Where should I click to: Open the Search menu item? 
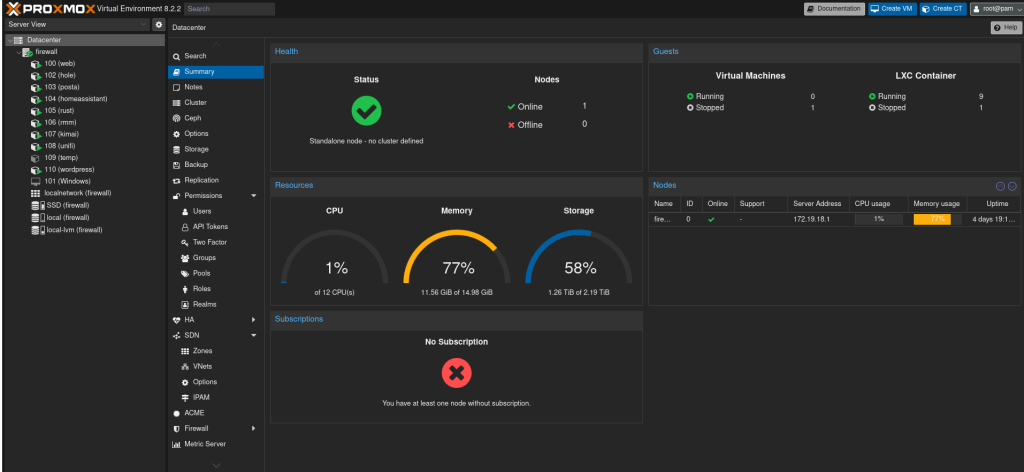(x=216, y=56)
